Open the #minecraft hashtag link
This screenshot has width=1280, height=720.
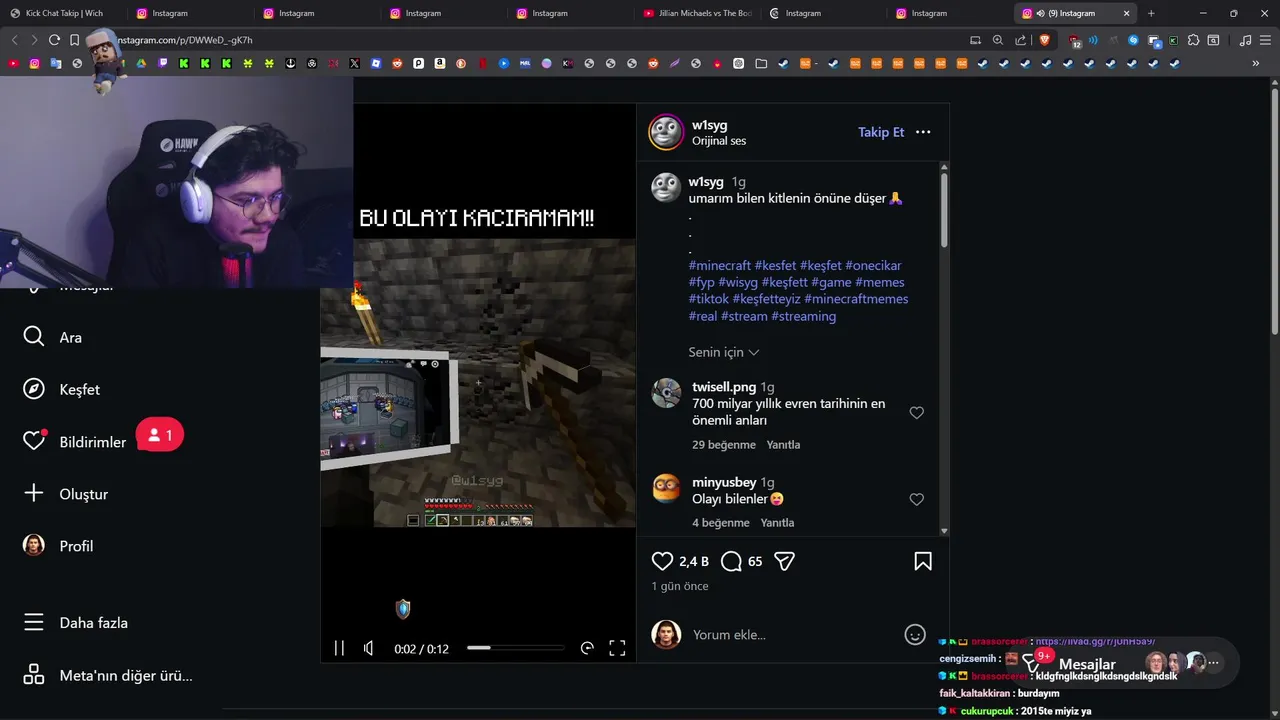coord(720,265)
